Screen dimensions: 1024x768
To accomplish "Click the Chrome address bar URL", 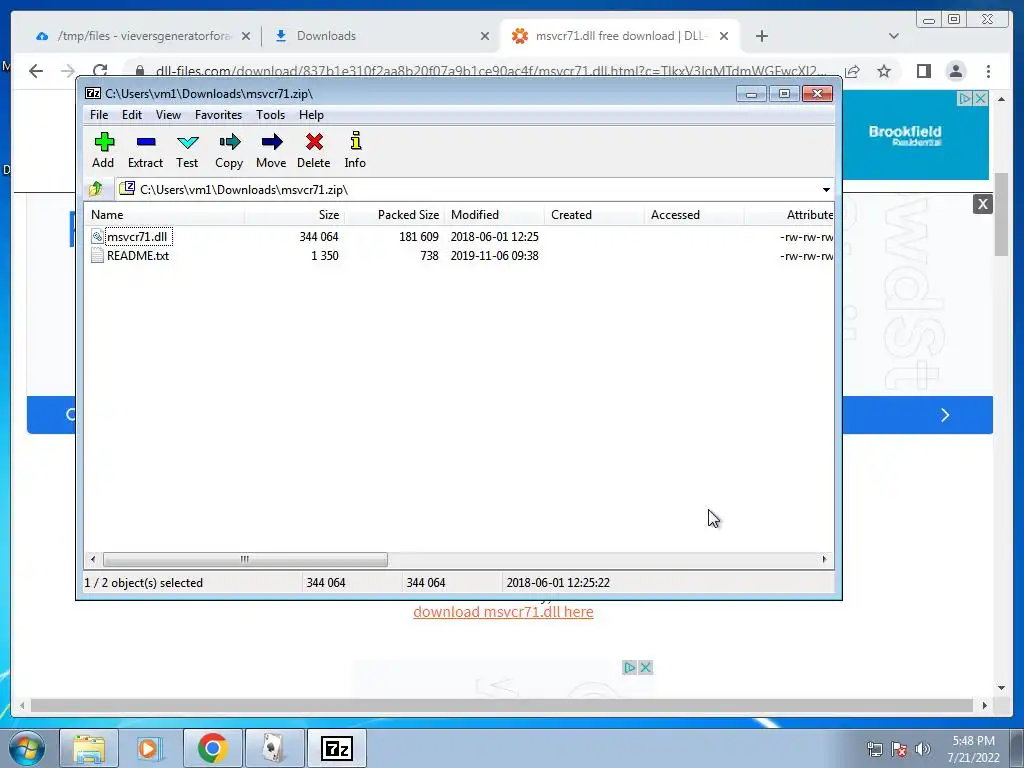I will pos(491,71).
